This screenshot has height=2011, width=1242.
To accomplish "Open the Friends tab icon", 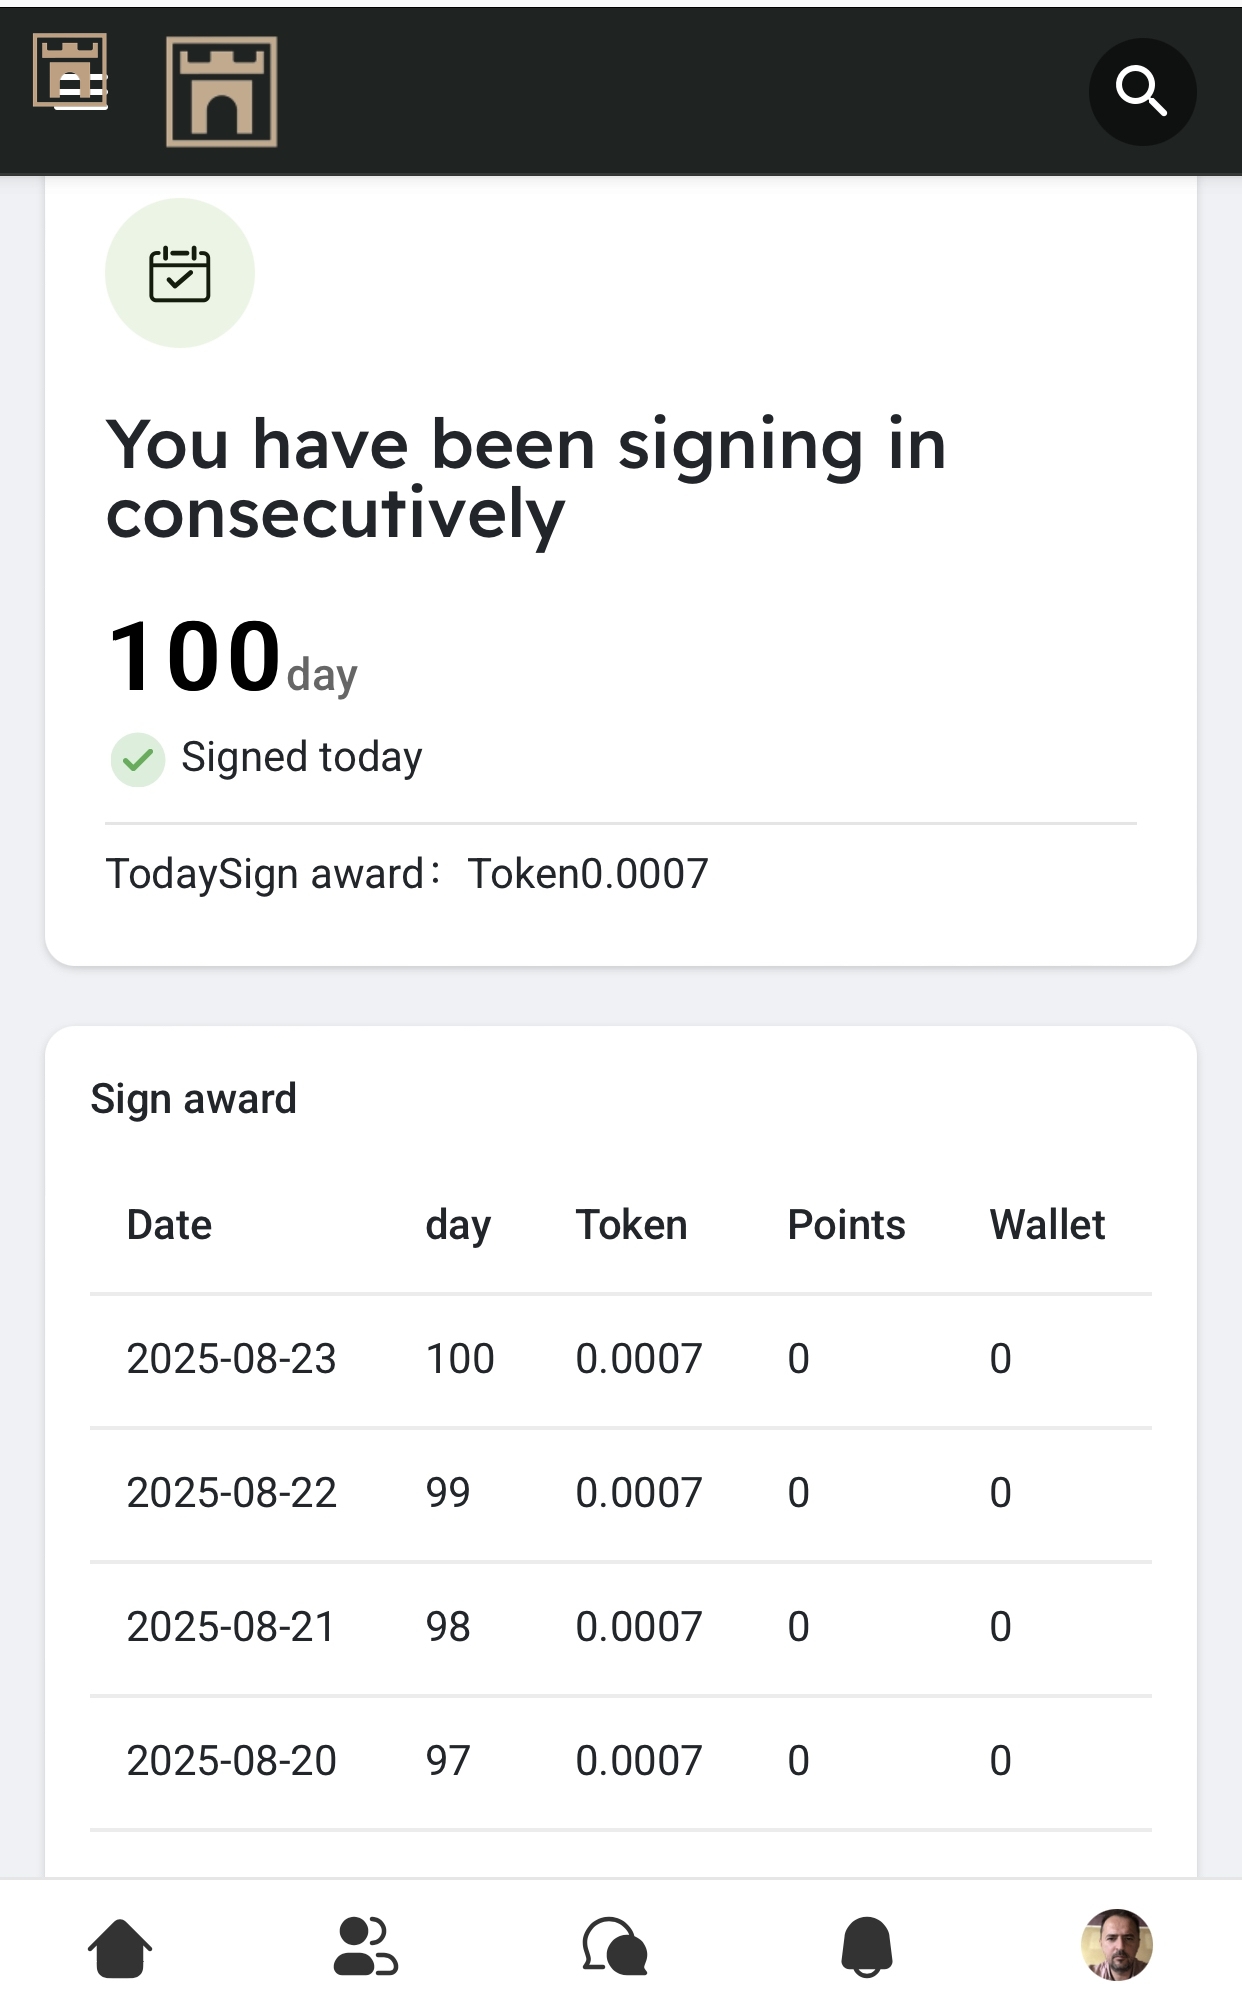I will [x=366, y=1946].
